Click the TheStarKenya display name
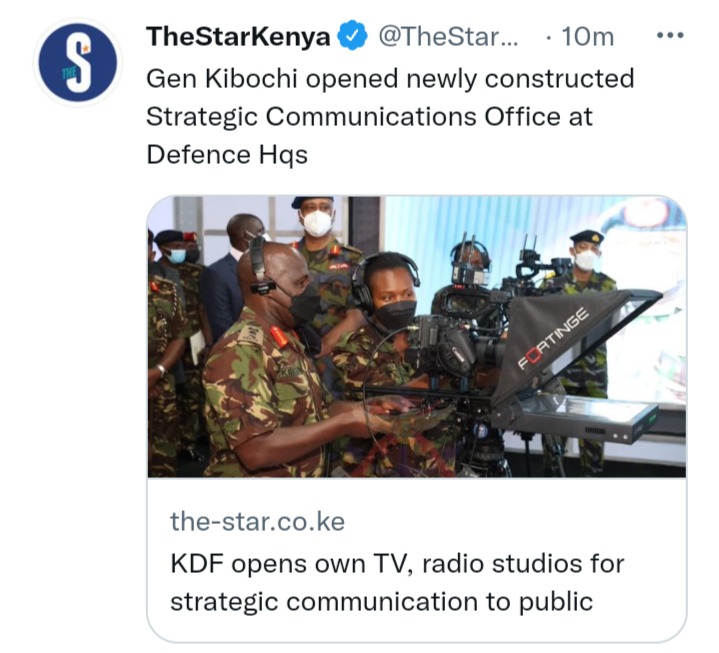The height and width of the screenshot is (653, 719). 238,36
